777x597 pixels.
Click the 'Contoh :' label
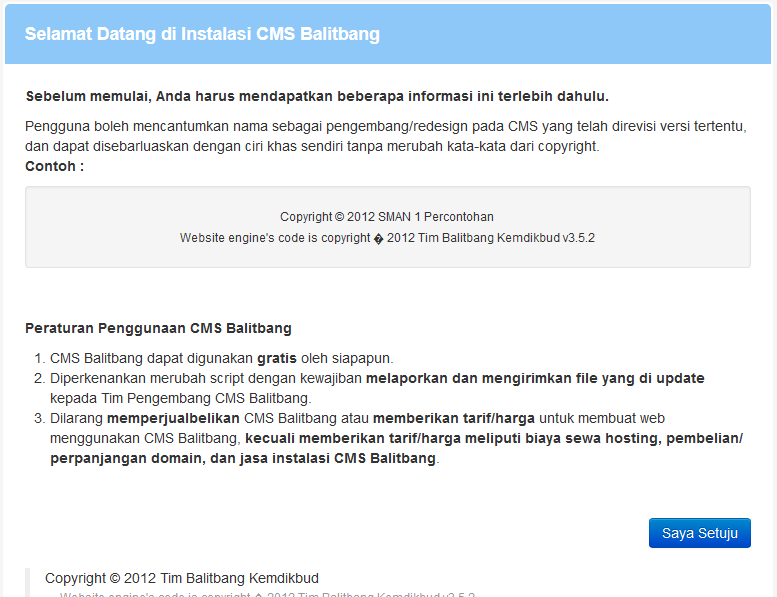pyautogui.click(x=55, y=166)
